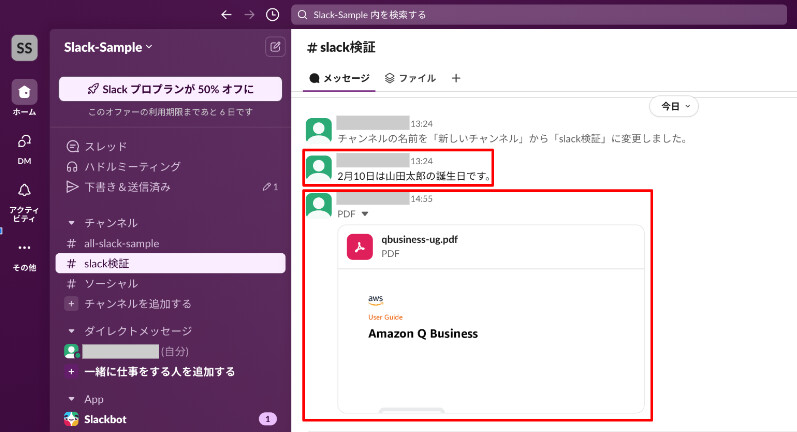Click avatar on 14:55 PDF message

319,205
